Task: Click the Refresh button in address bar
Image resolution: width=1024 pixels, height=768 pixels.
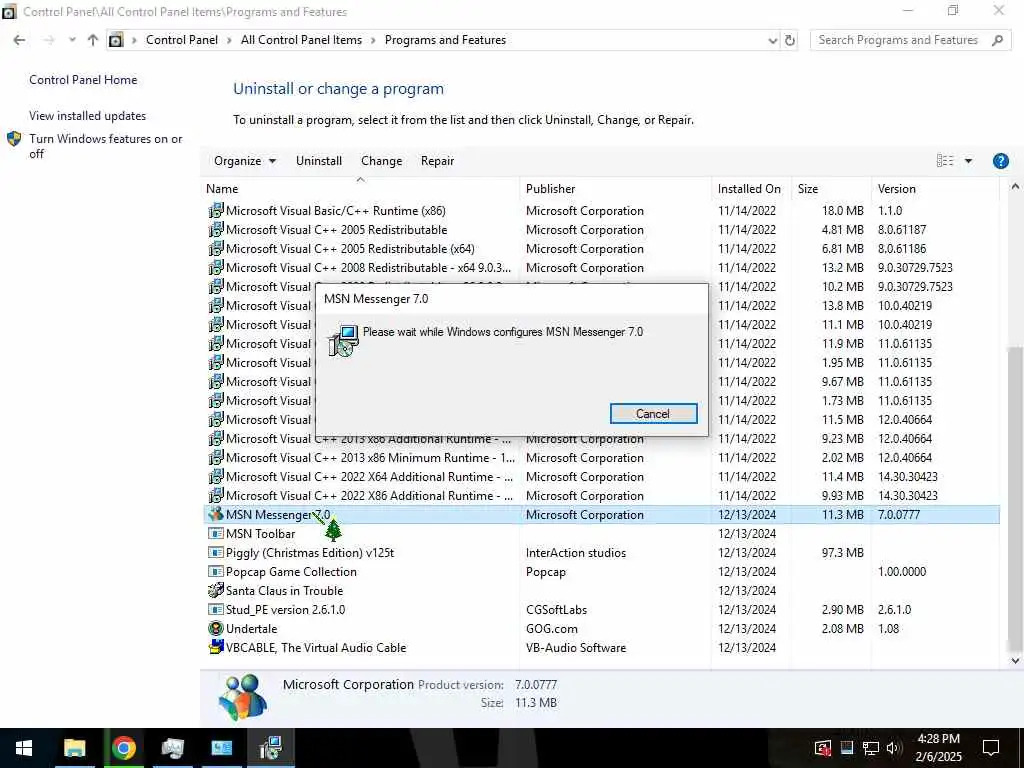Action: coord(790,40)
